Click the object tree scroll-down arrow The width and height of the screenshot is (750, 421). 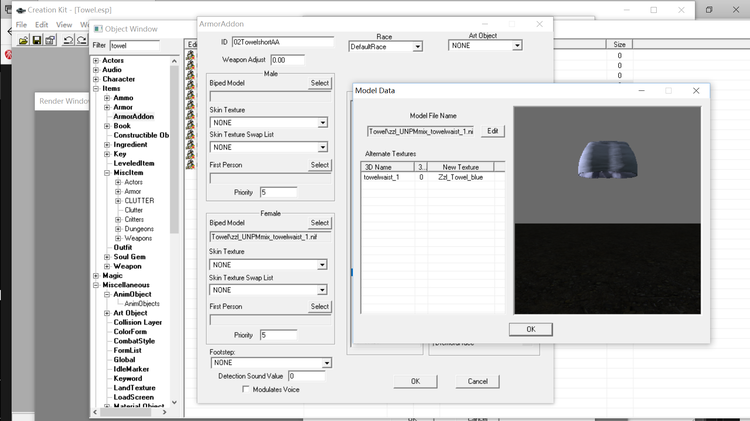pyautogui.click(x=174, y=402)
